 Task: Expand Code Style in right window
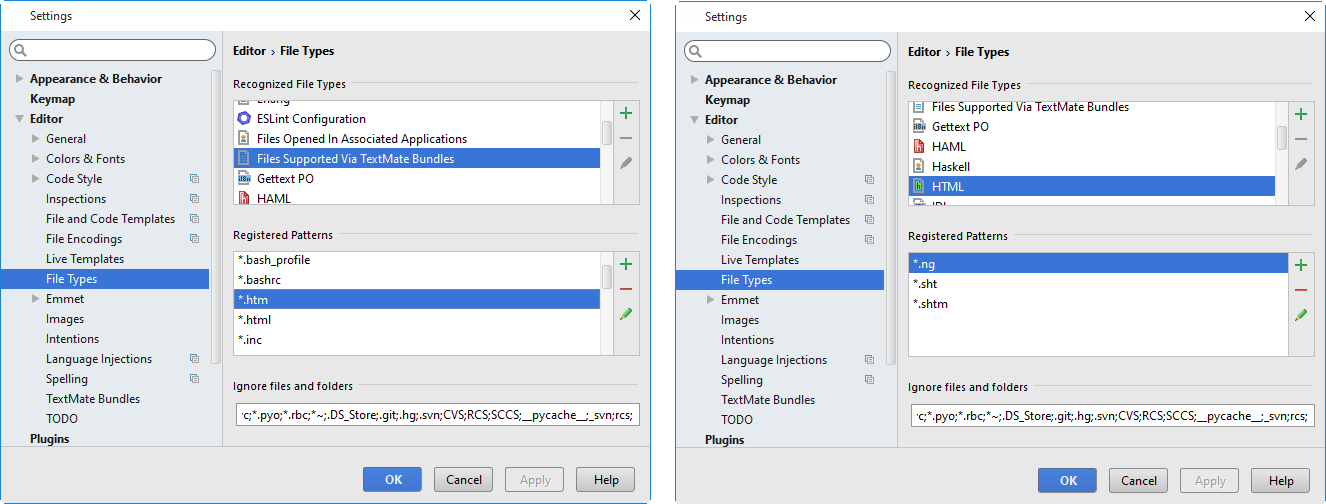(711, 180)
